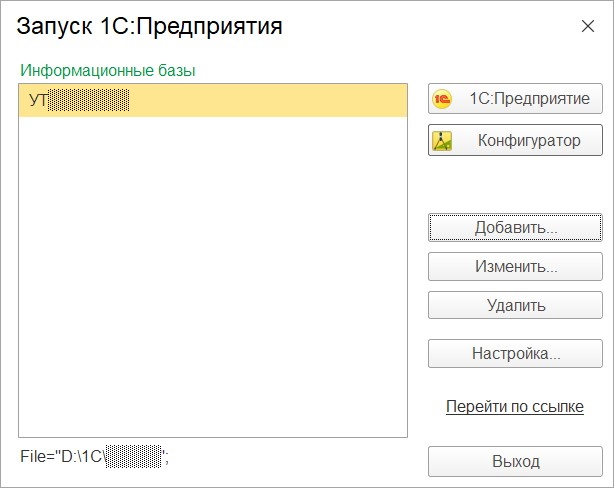Open the Настройка... dialog

pos(515,353)
